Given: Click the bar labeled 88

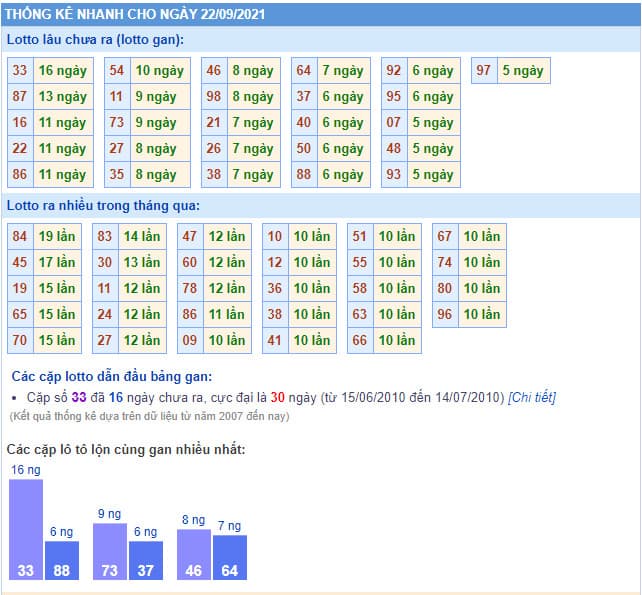Looking at the screenshot, I should pyautogui.click(x=62, y=560).
